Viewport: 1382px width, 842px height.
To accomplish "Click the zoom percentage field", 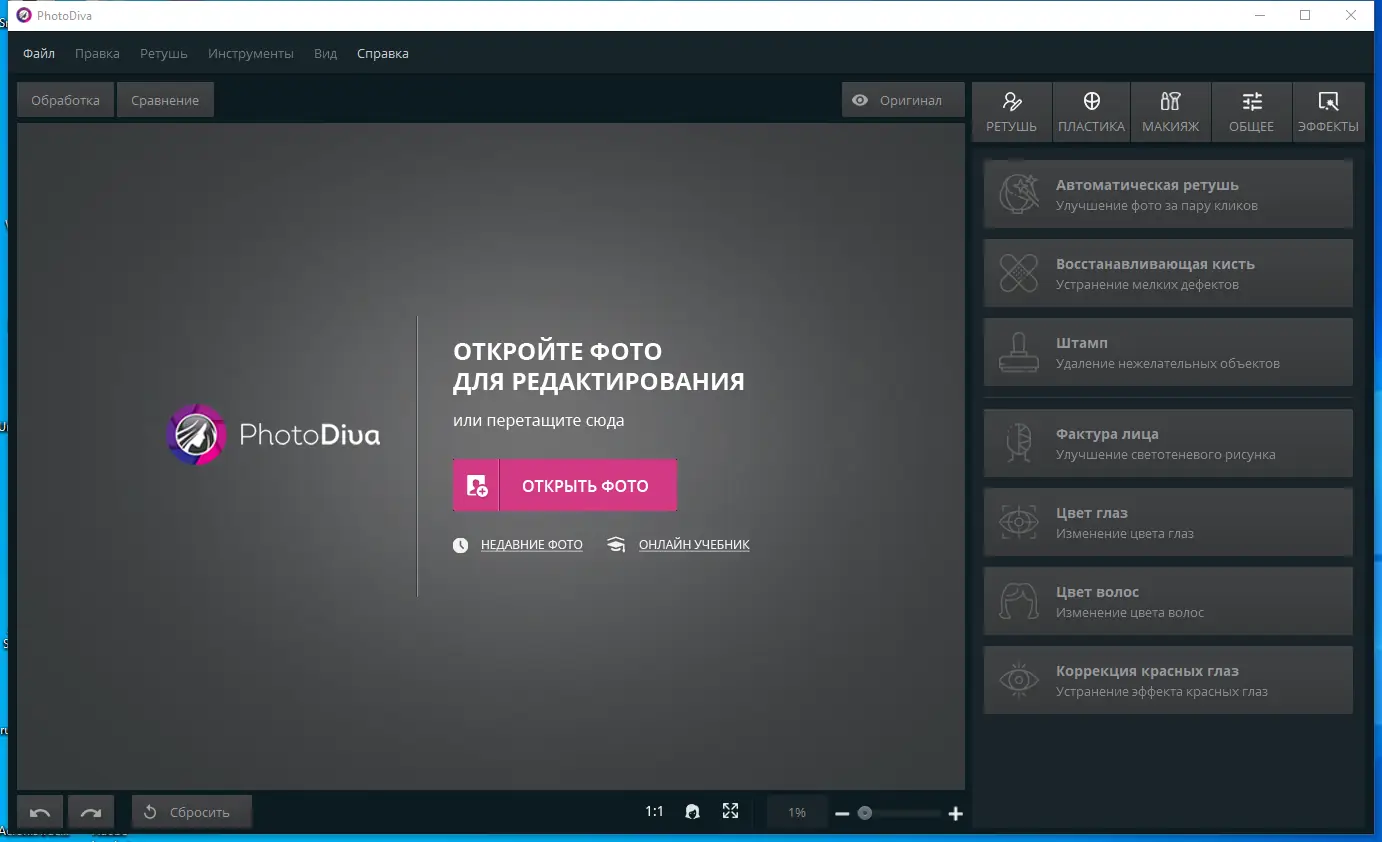I will (x=796, y=812).
